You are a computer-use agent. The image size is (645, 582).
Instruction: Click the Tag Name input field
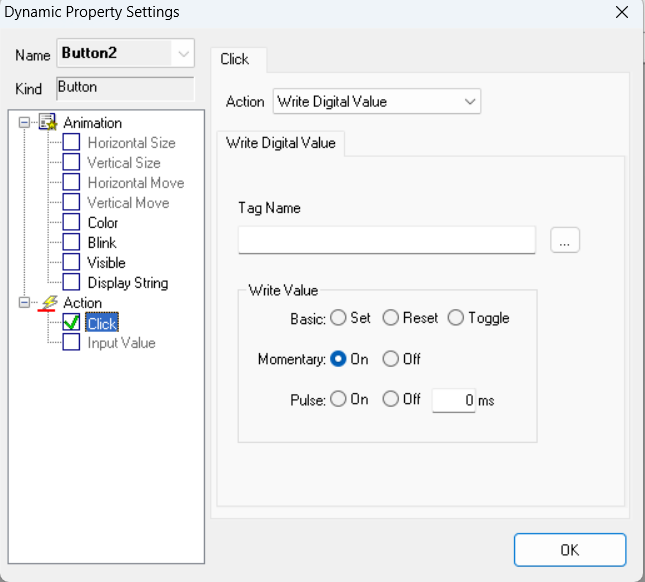tap(387, 240)
